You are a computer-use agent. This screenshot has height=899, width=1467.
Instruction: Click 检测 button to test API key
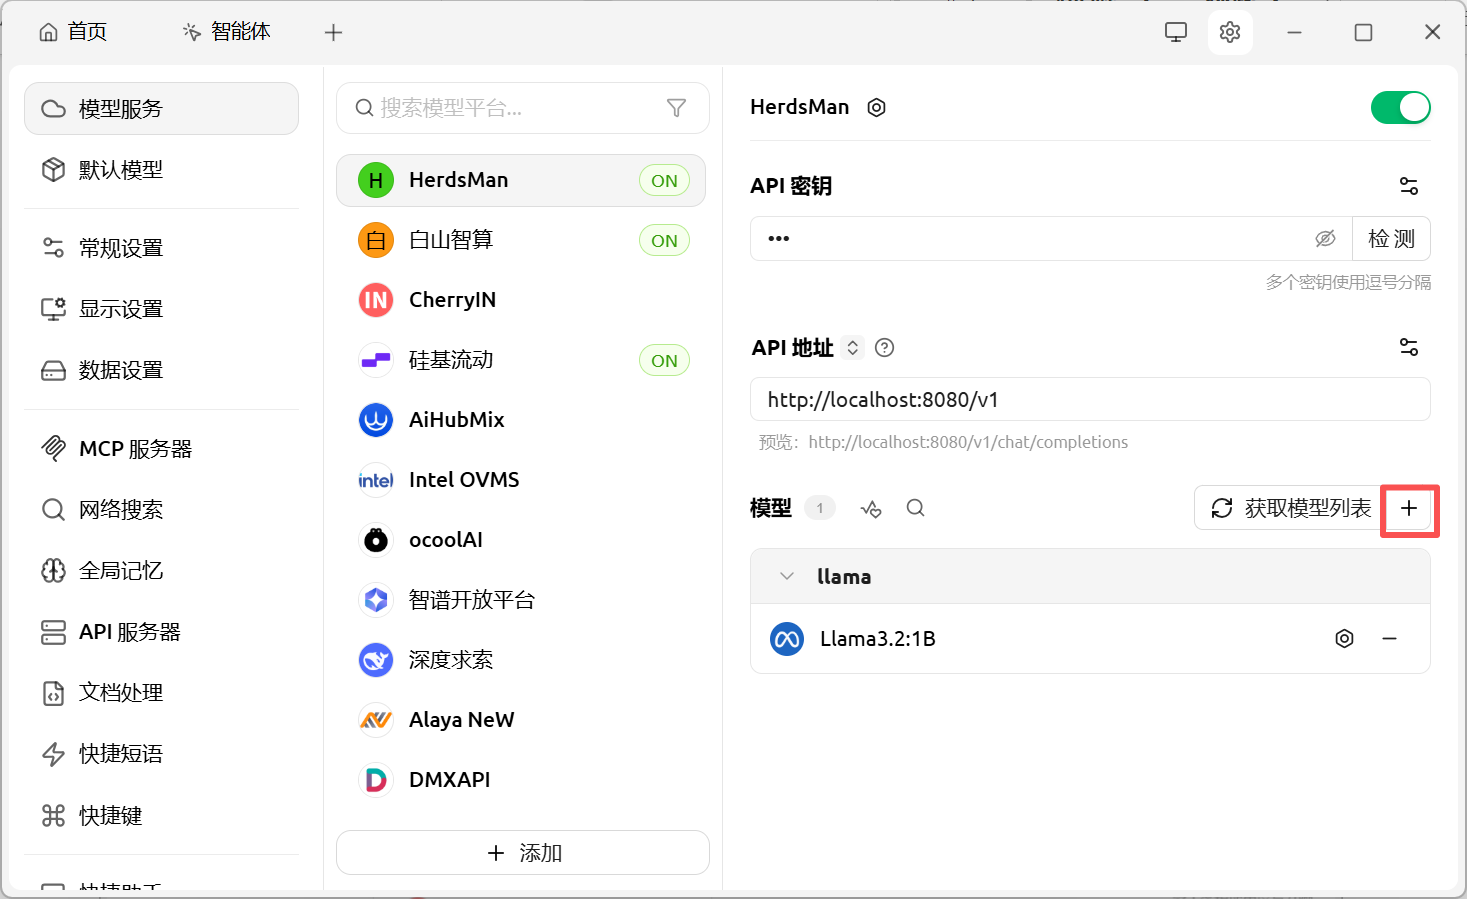click(1391, 239)
